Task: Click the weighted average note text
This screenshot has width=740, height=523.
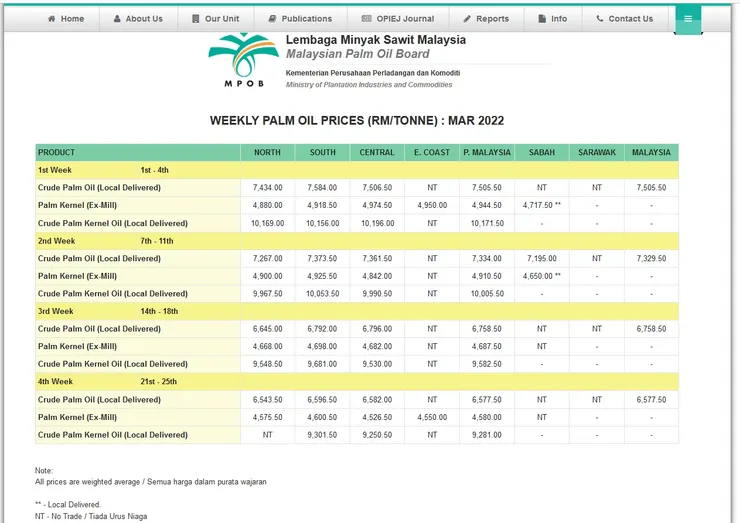Action: pyautogui.click(x=151, y=482)
